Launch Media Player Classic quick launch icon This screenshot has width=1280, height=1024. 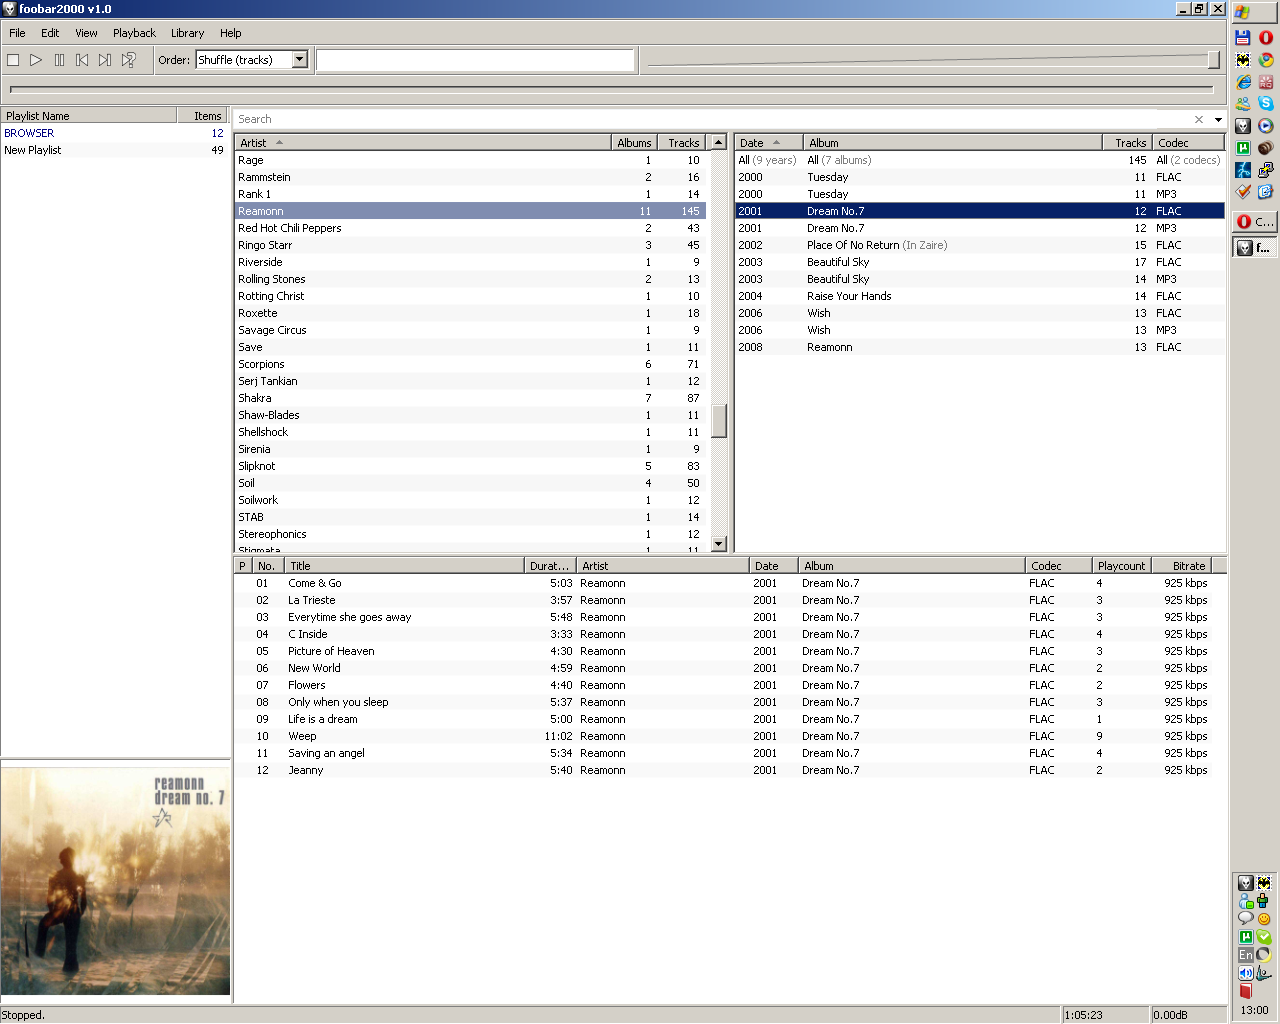point(1266,125)
